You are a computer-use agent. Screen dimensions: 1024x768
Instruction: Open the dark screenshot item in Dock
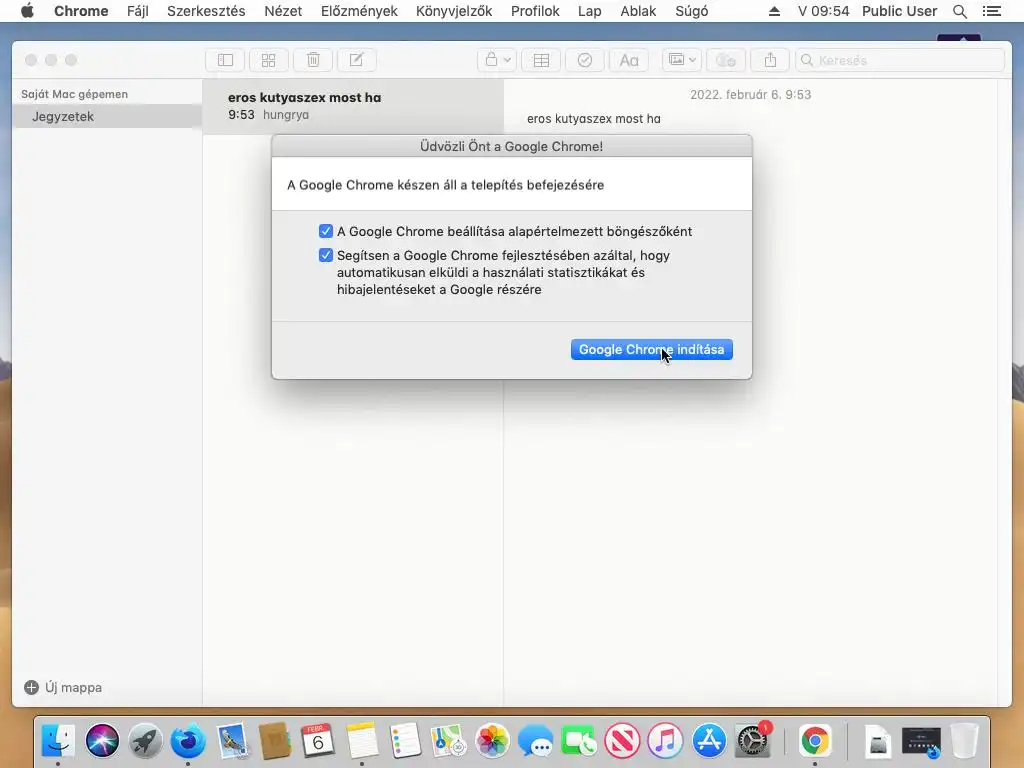pyautogui.click(x=921, y=741)
